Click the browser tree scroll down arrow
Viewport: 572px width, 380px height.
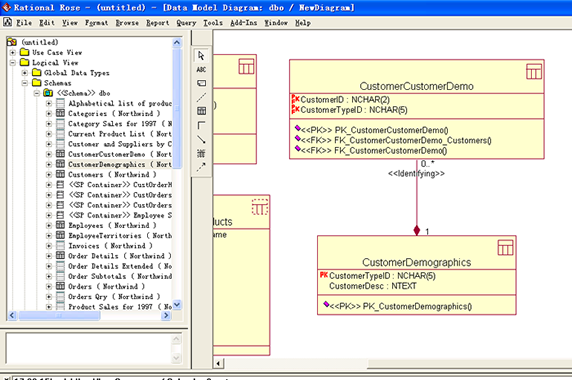coord(177,305)
